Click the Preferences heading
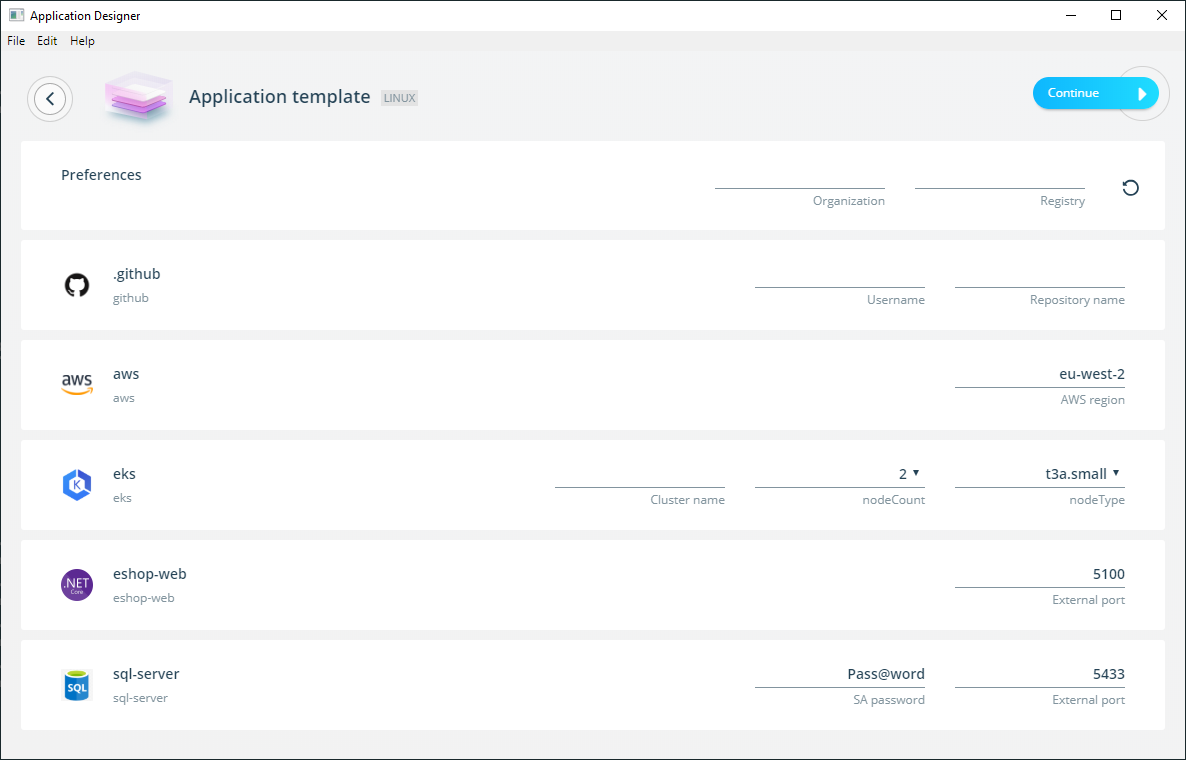Screen dimensions: 1186x760 101,175
